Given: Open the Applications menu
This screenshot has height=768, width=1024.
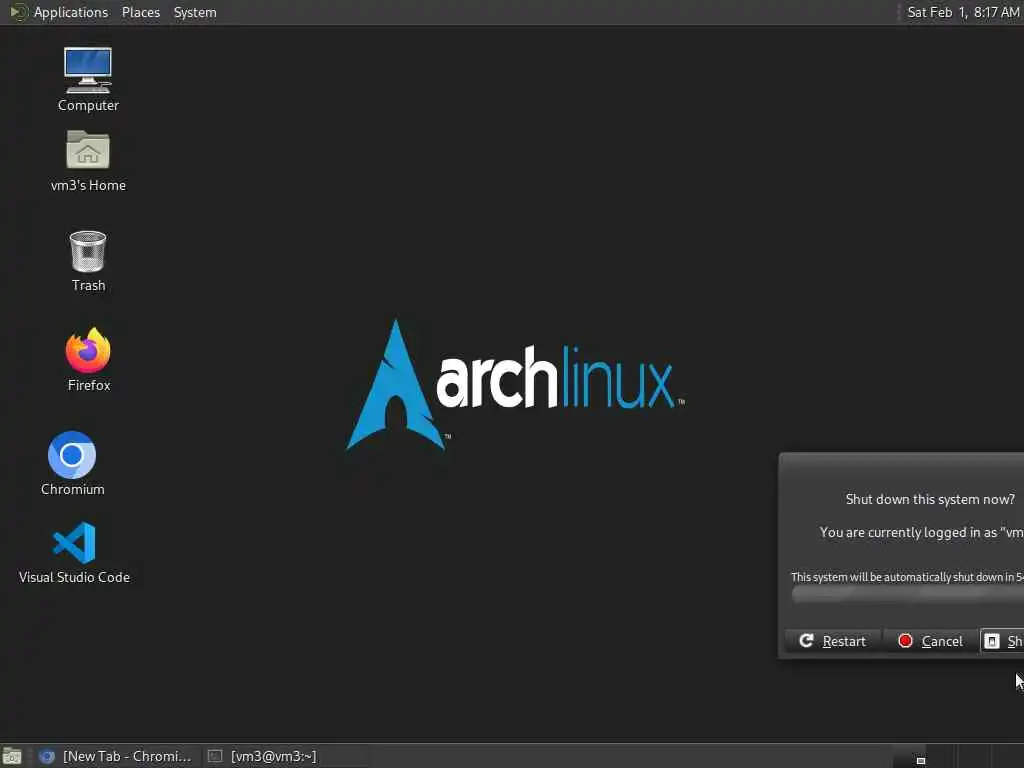Looking at the screenshot, I should [x=71, y=12].
